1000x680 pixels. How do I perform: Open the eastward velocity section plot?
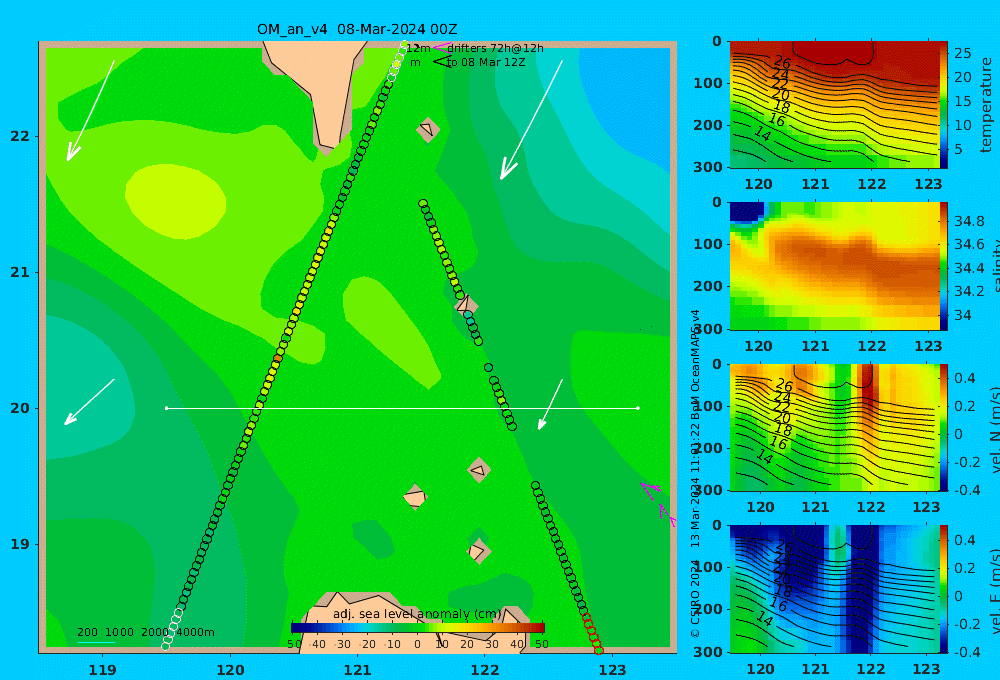click(835, 589)
